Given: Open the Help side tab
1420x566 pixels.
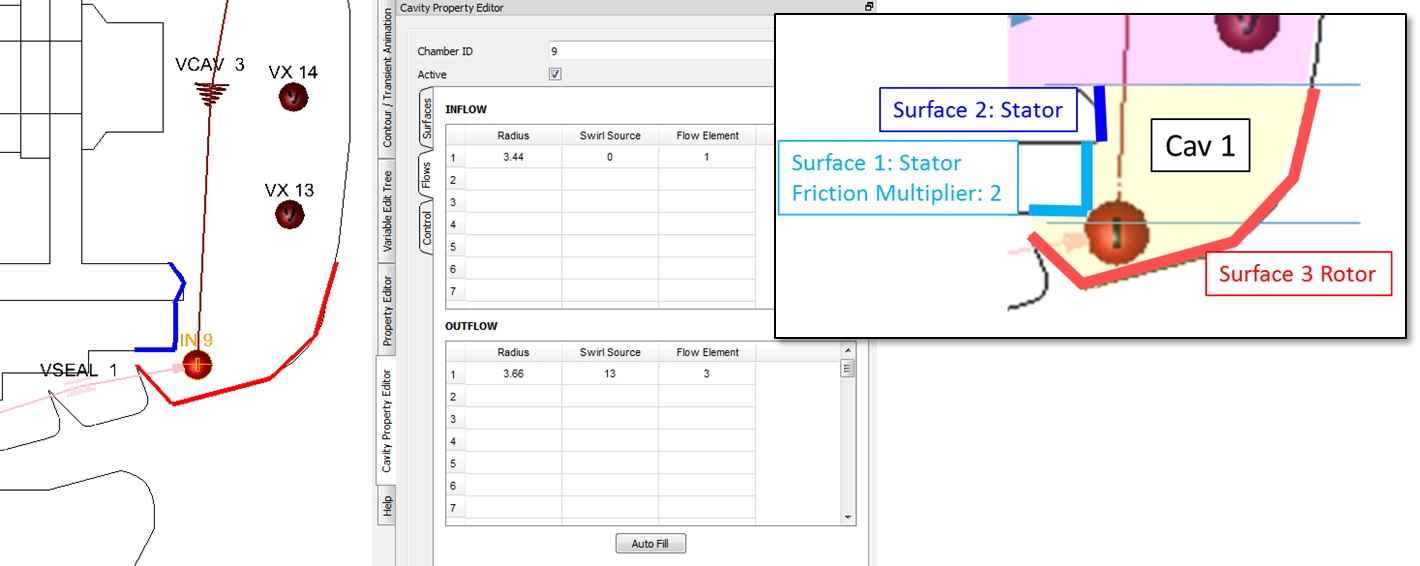Looking at the screenshot, I should coord(387,505).
